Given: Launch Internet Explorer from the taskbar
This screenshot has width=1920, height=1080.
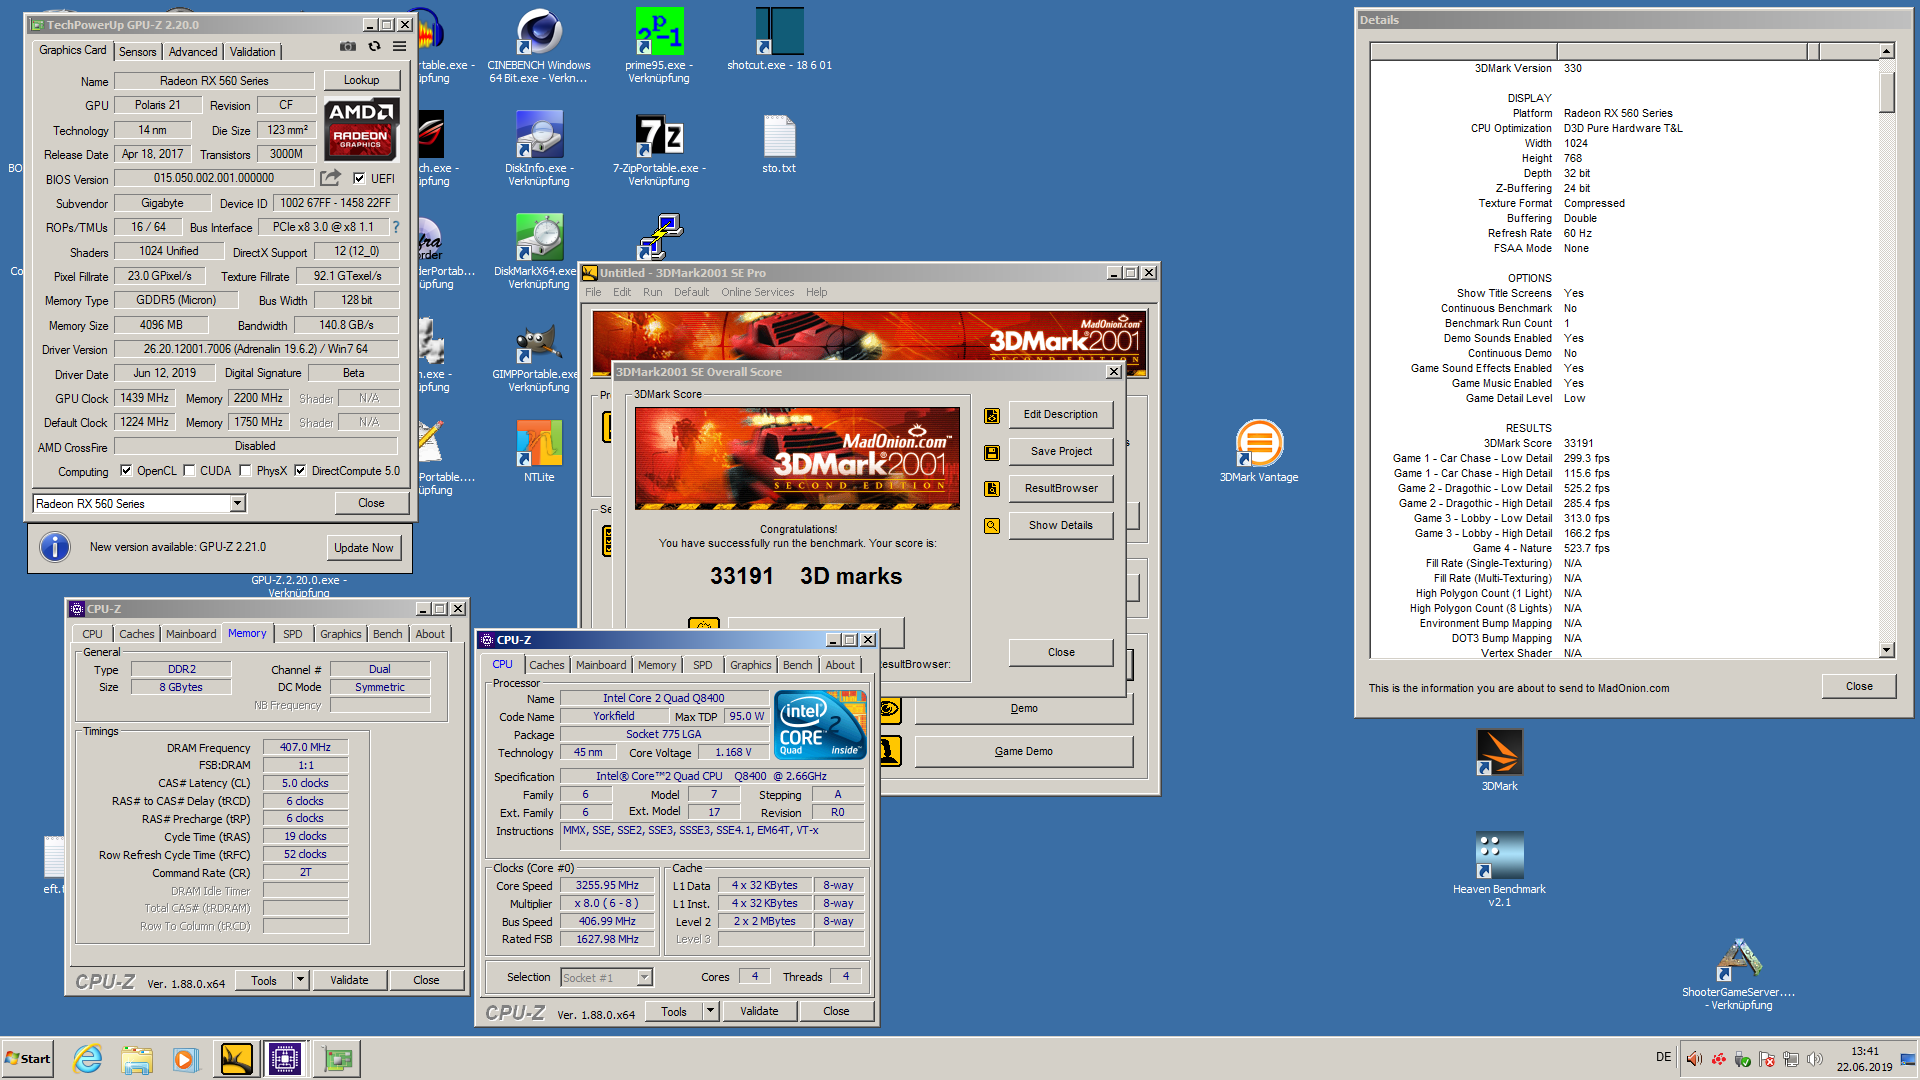Looking at the screenshot, I should pyautogui.click(x=88, y=1059).
